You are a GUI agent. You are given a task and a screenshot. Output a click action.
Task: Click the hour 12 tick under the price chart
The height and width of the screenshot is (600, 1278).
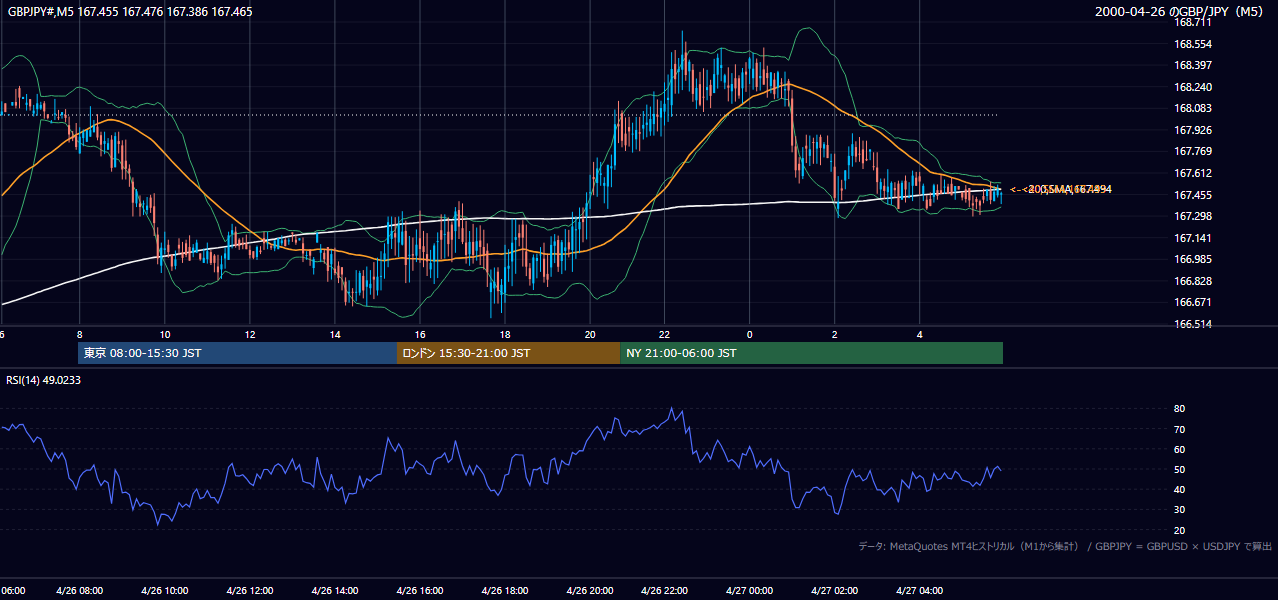pyautogui.click(x=249, y=335)
